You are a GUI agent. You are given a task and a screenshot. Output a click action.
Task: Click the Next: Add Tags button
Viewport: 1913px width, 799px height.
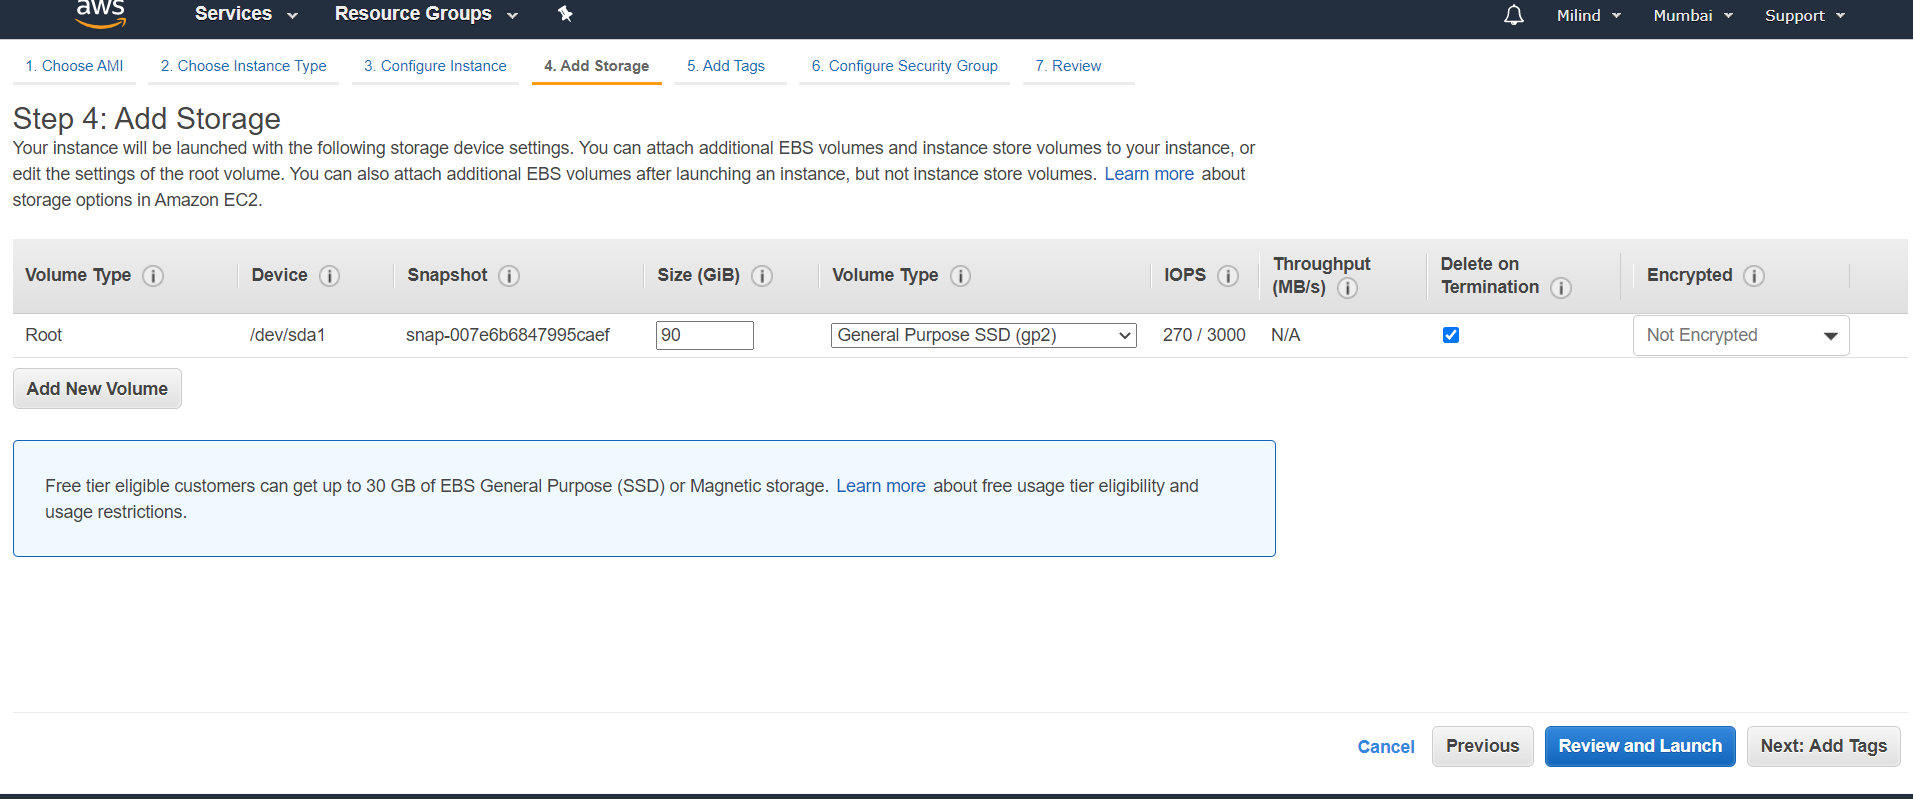[1823, 746]
